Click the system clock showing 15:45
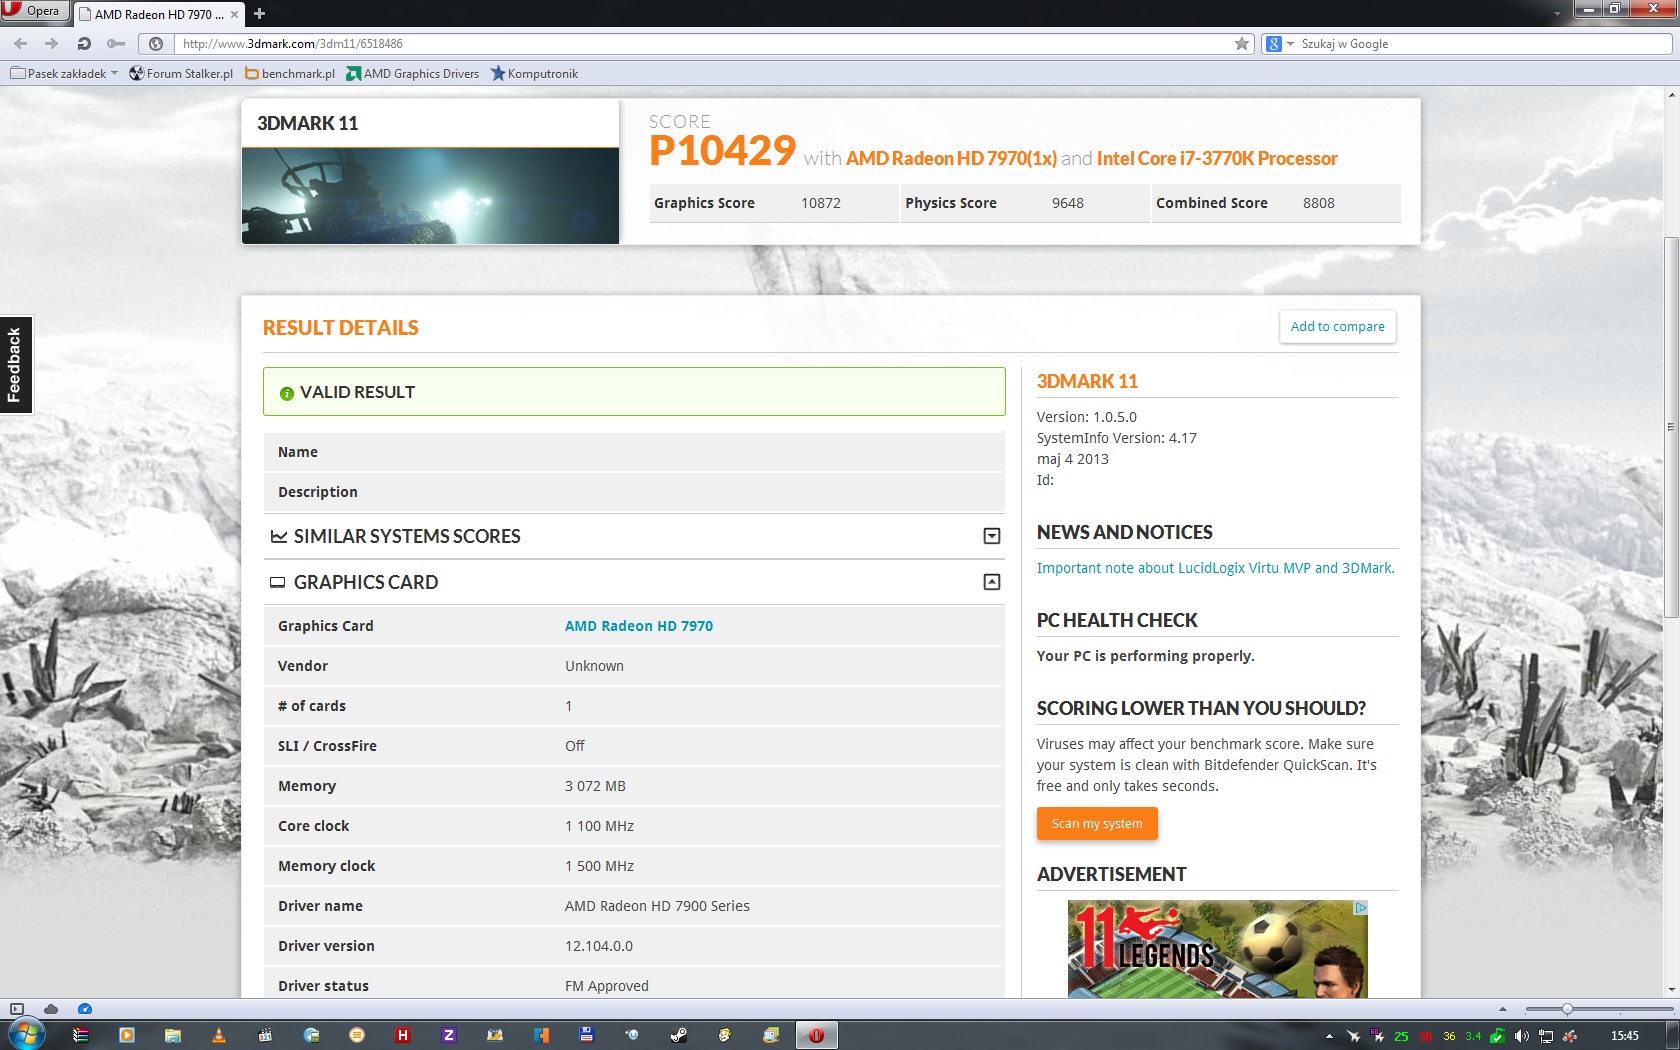The width and height of the screenshot is (1680, 1050). [x=1625, y=1036]
